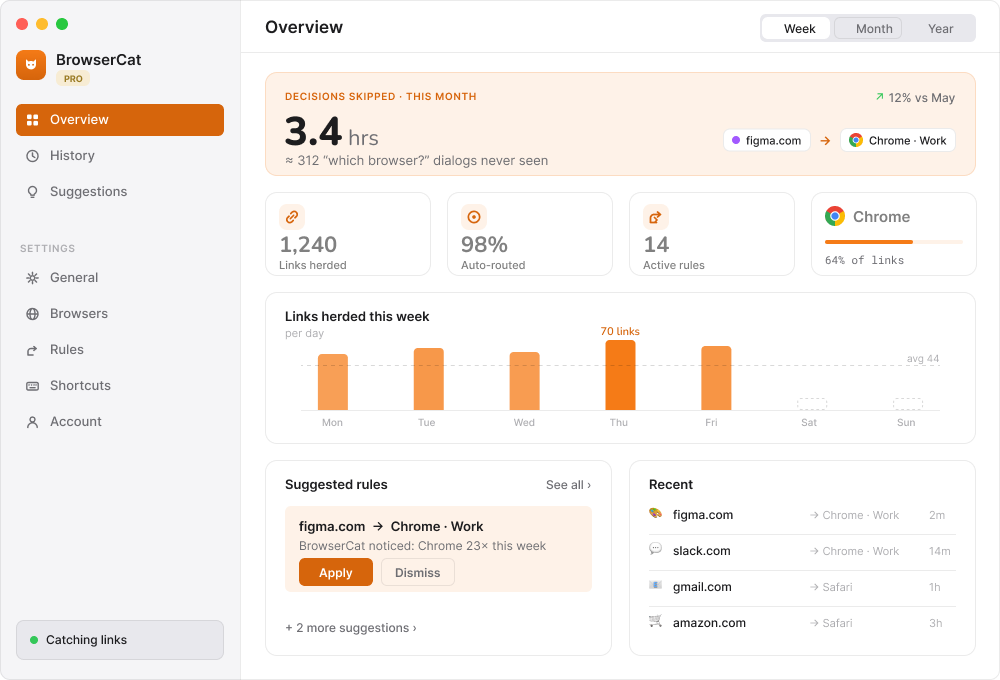This screenshot has height=680, width=1000.
Task: Click the figma.com favicon in Recent list
Action: [x=655, y=513]
